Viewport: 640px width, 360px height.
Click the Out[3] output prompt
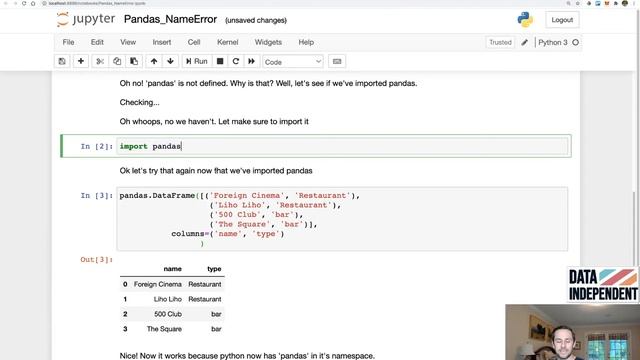pyautogui.click(x=96, y=260)
